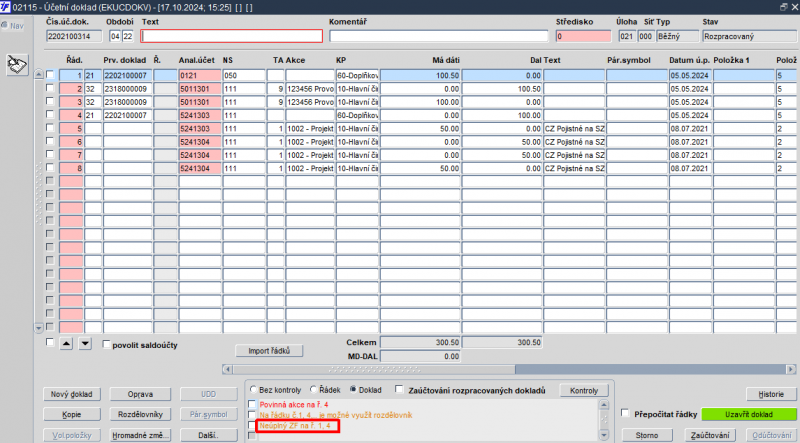Click the table scroll-up arrow beside row 1
Screen dimensions: 800x443
click(39, 75)
